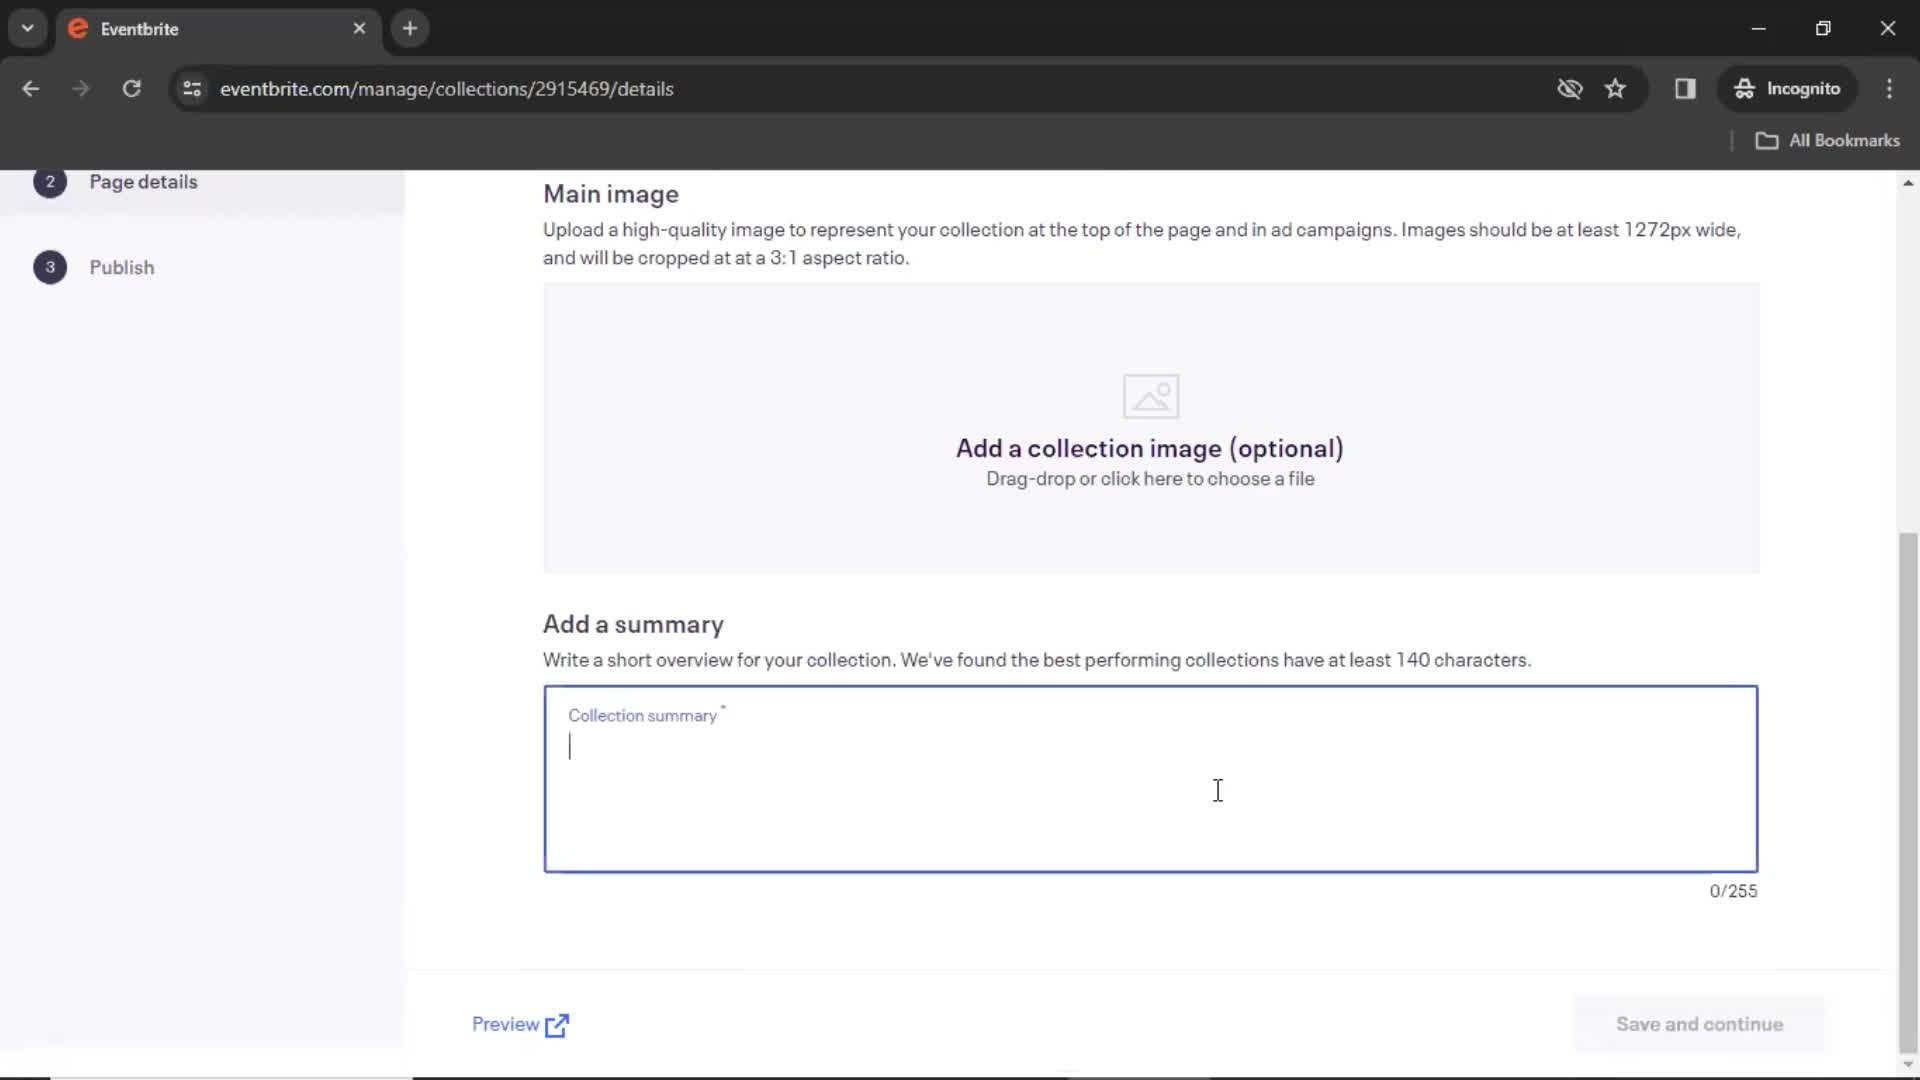Open the Incognito profile menu
Image resolution: width=1920 pixels, height=1080 pixels.
pos(1787,89)
